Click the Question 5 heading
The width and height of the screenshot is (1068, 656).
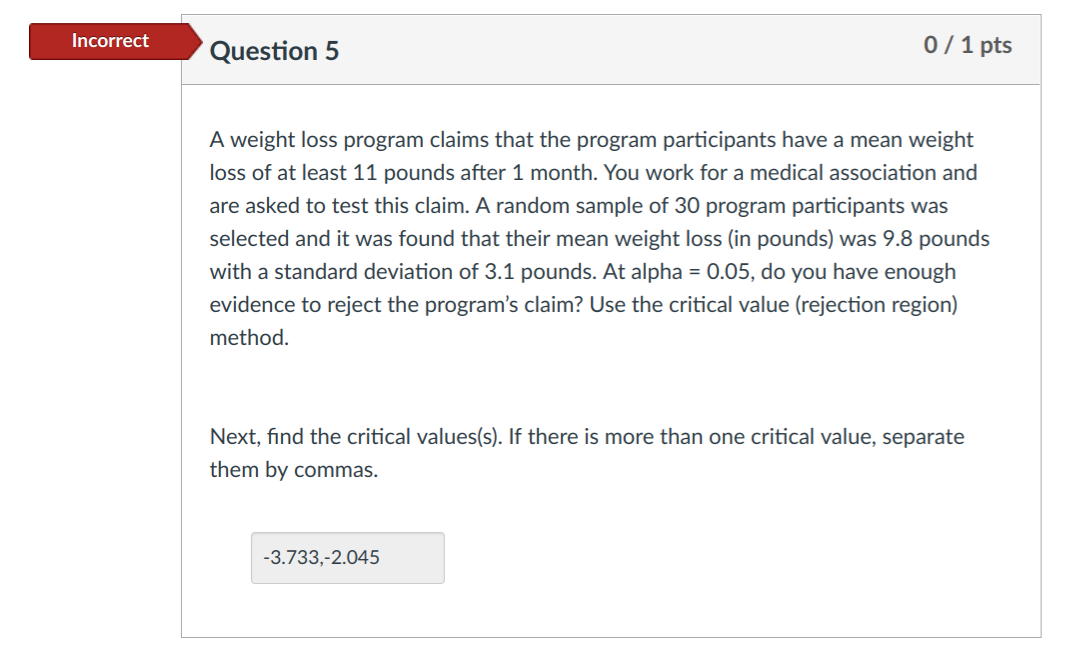[274, 51]
